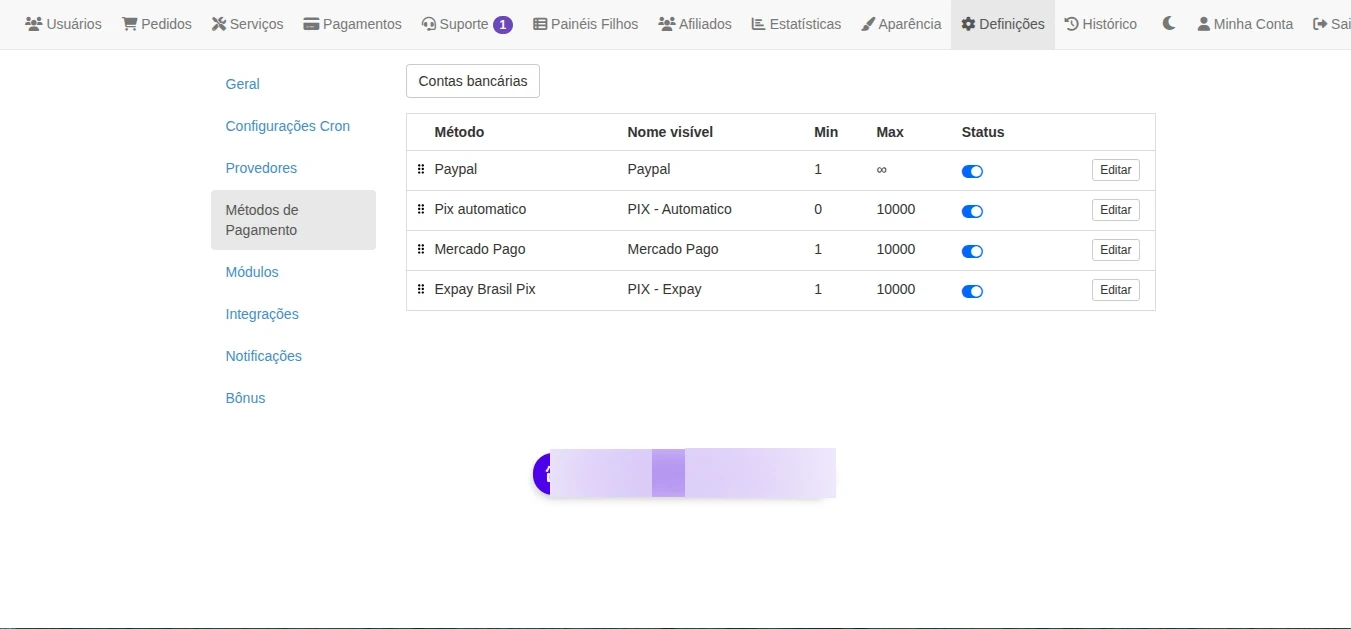Edit the Paypal payment method
Image resolution: width=1351 pixels, height=629 pixels.
point(1115,170)
